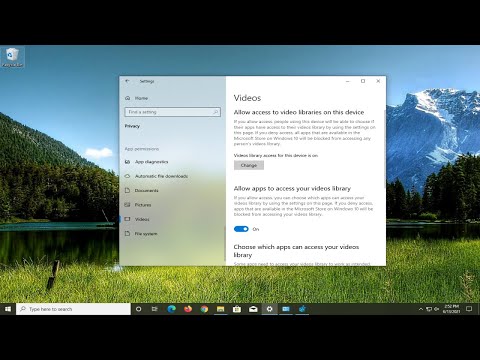480x360 pixels.
Task: Open the Windows Start menu
Action: pyautogui.click(x=8, y=309)
